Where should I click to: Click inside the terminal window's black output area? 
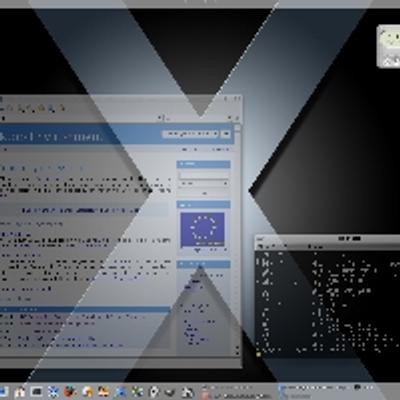point(327,303)
